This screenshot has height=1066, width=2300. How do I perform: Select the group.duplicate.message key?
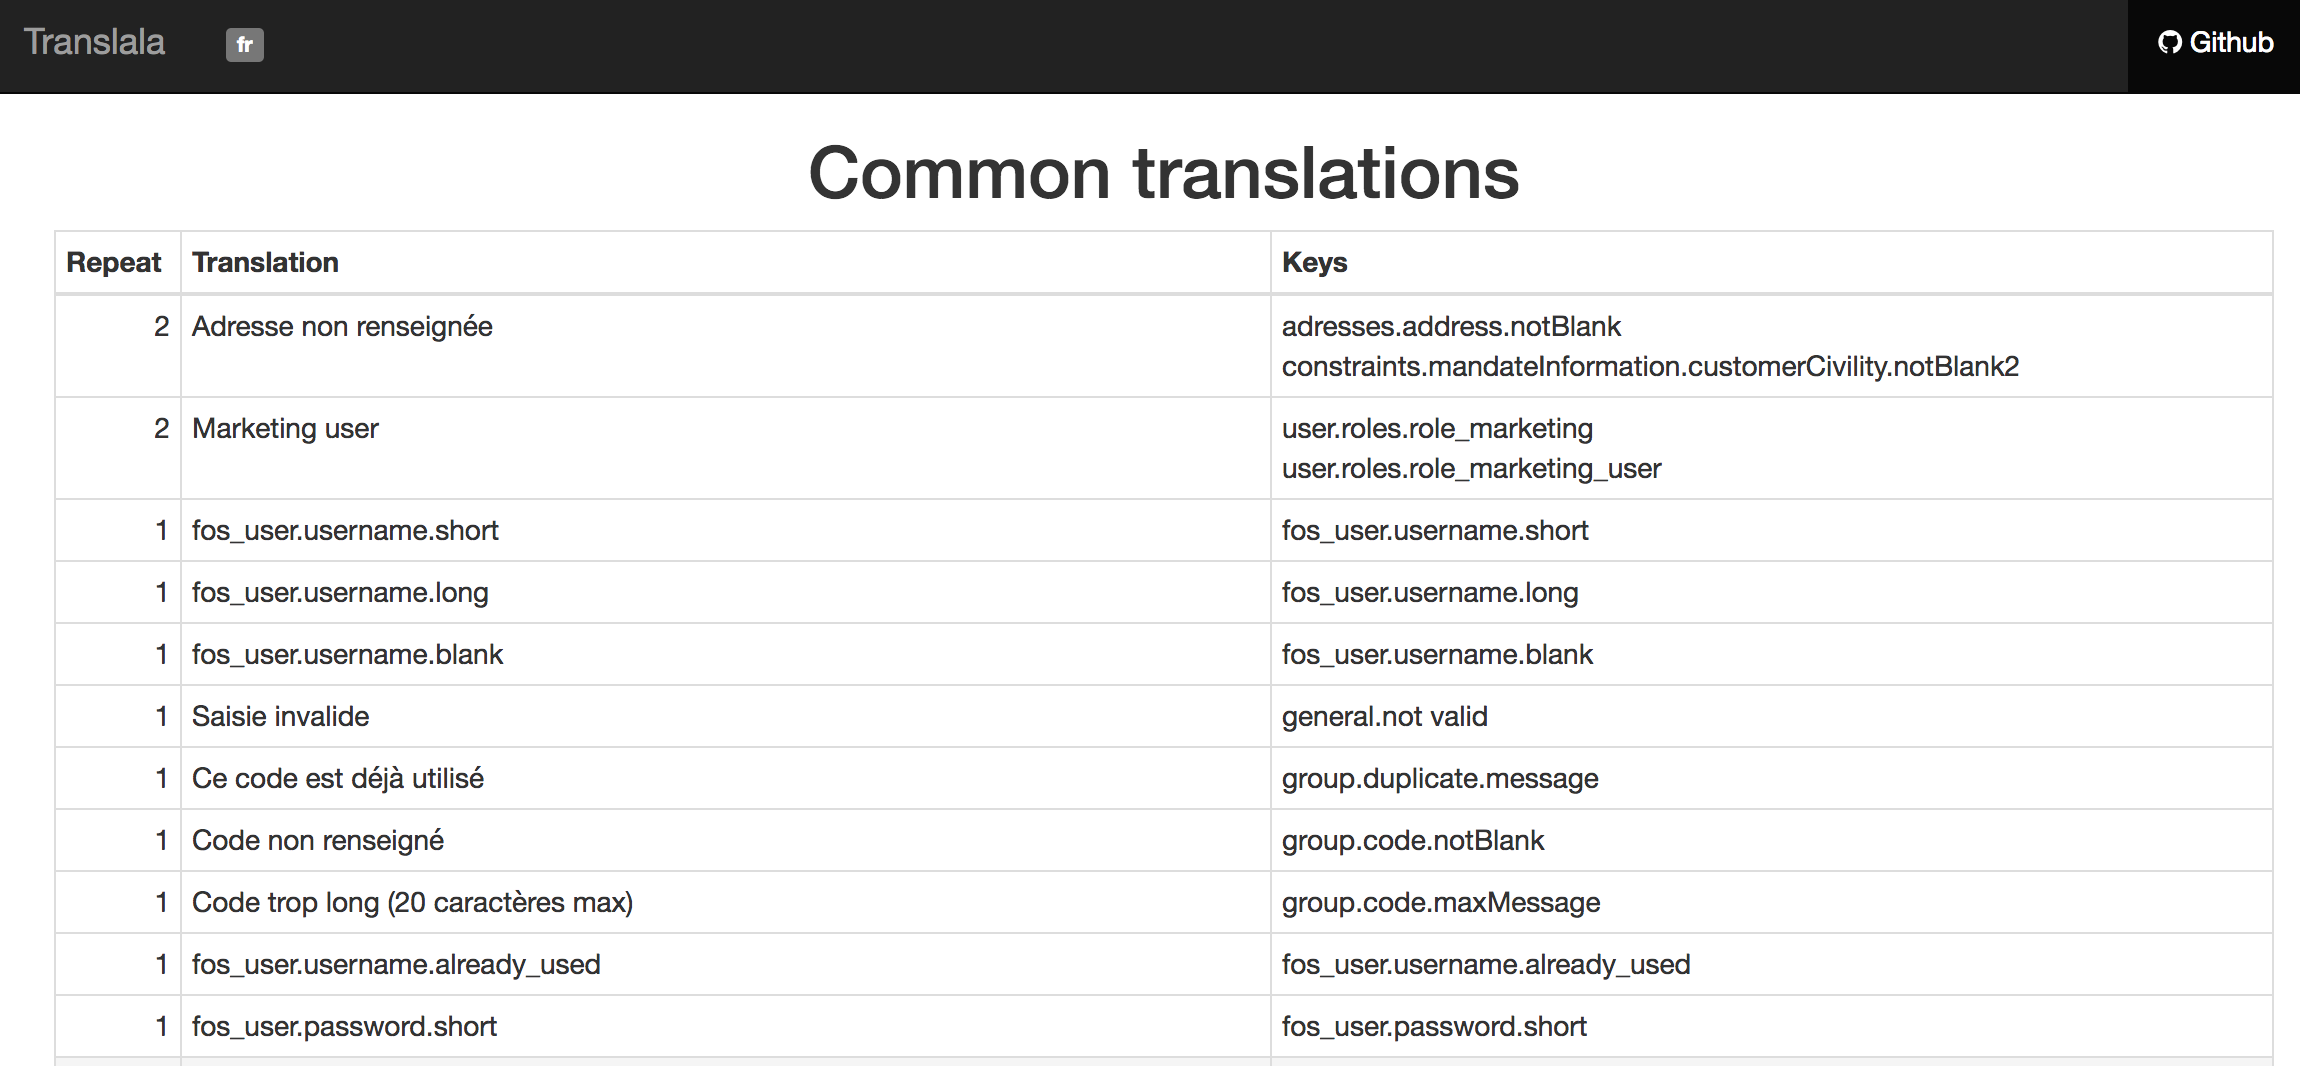[x=1440, y=779]
